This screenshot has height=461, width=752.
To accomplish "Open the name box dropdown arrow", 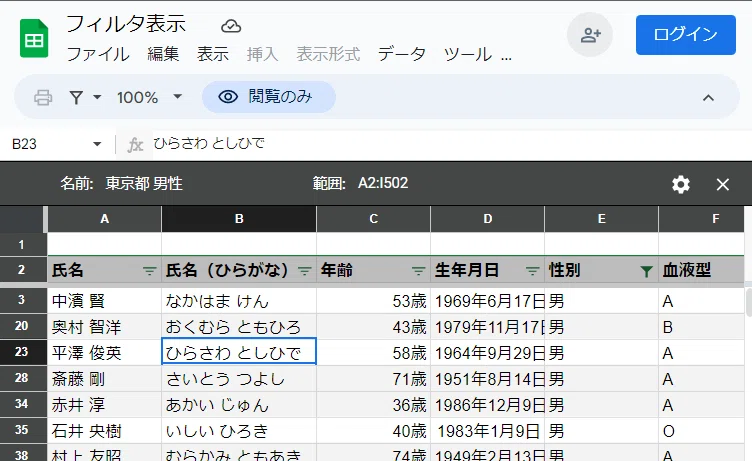I will click(x=97, y=144).
